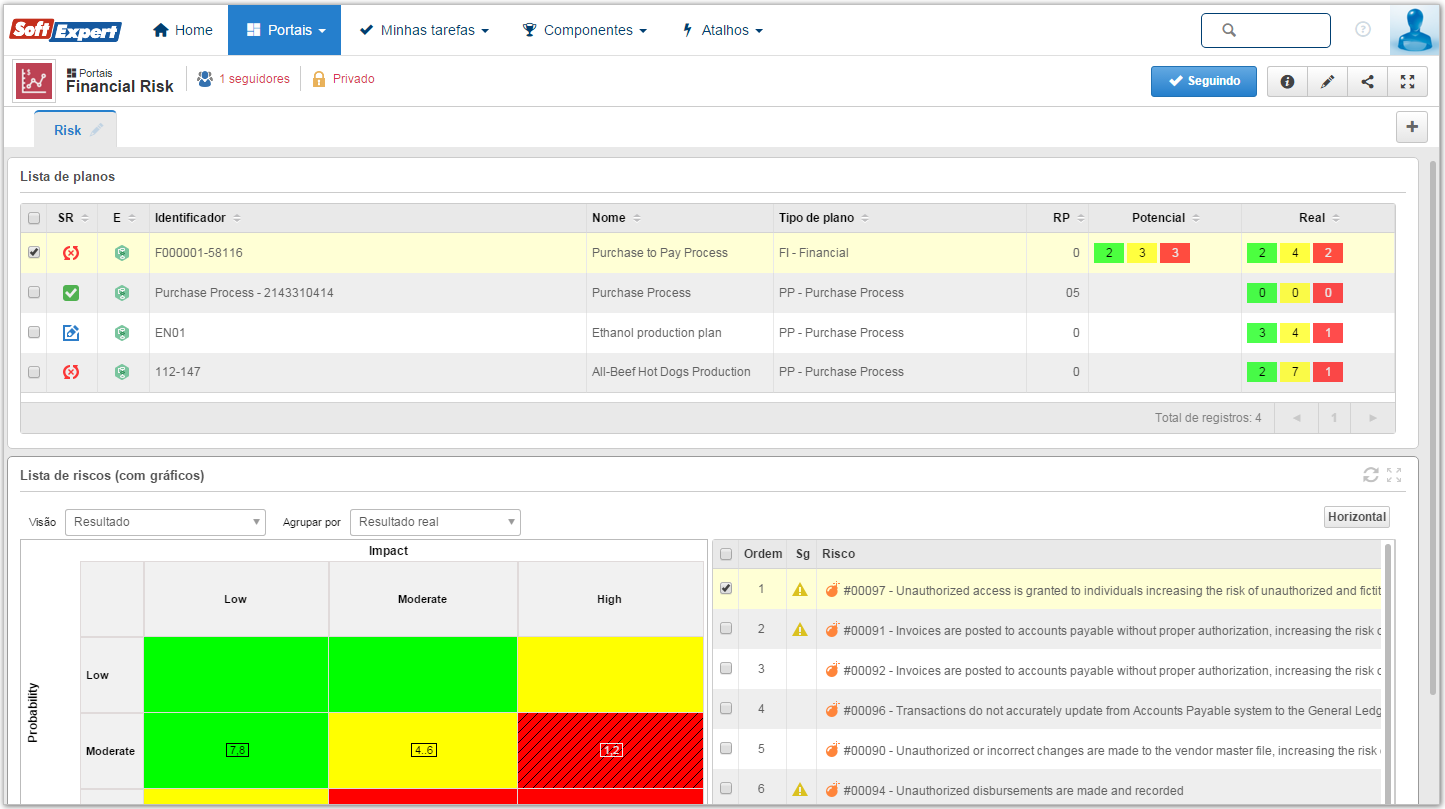Click the search input field
This screenshot has width=1445, height=809.
pyautogui.click(x=1266, y=30)
